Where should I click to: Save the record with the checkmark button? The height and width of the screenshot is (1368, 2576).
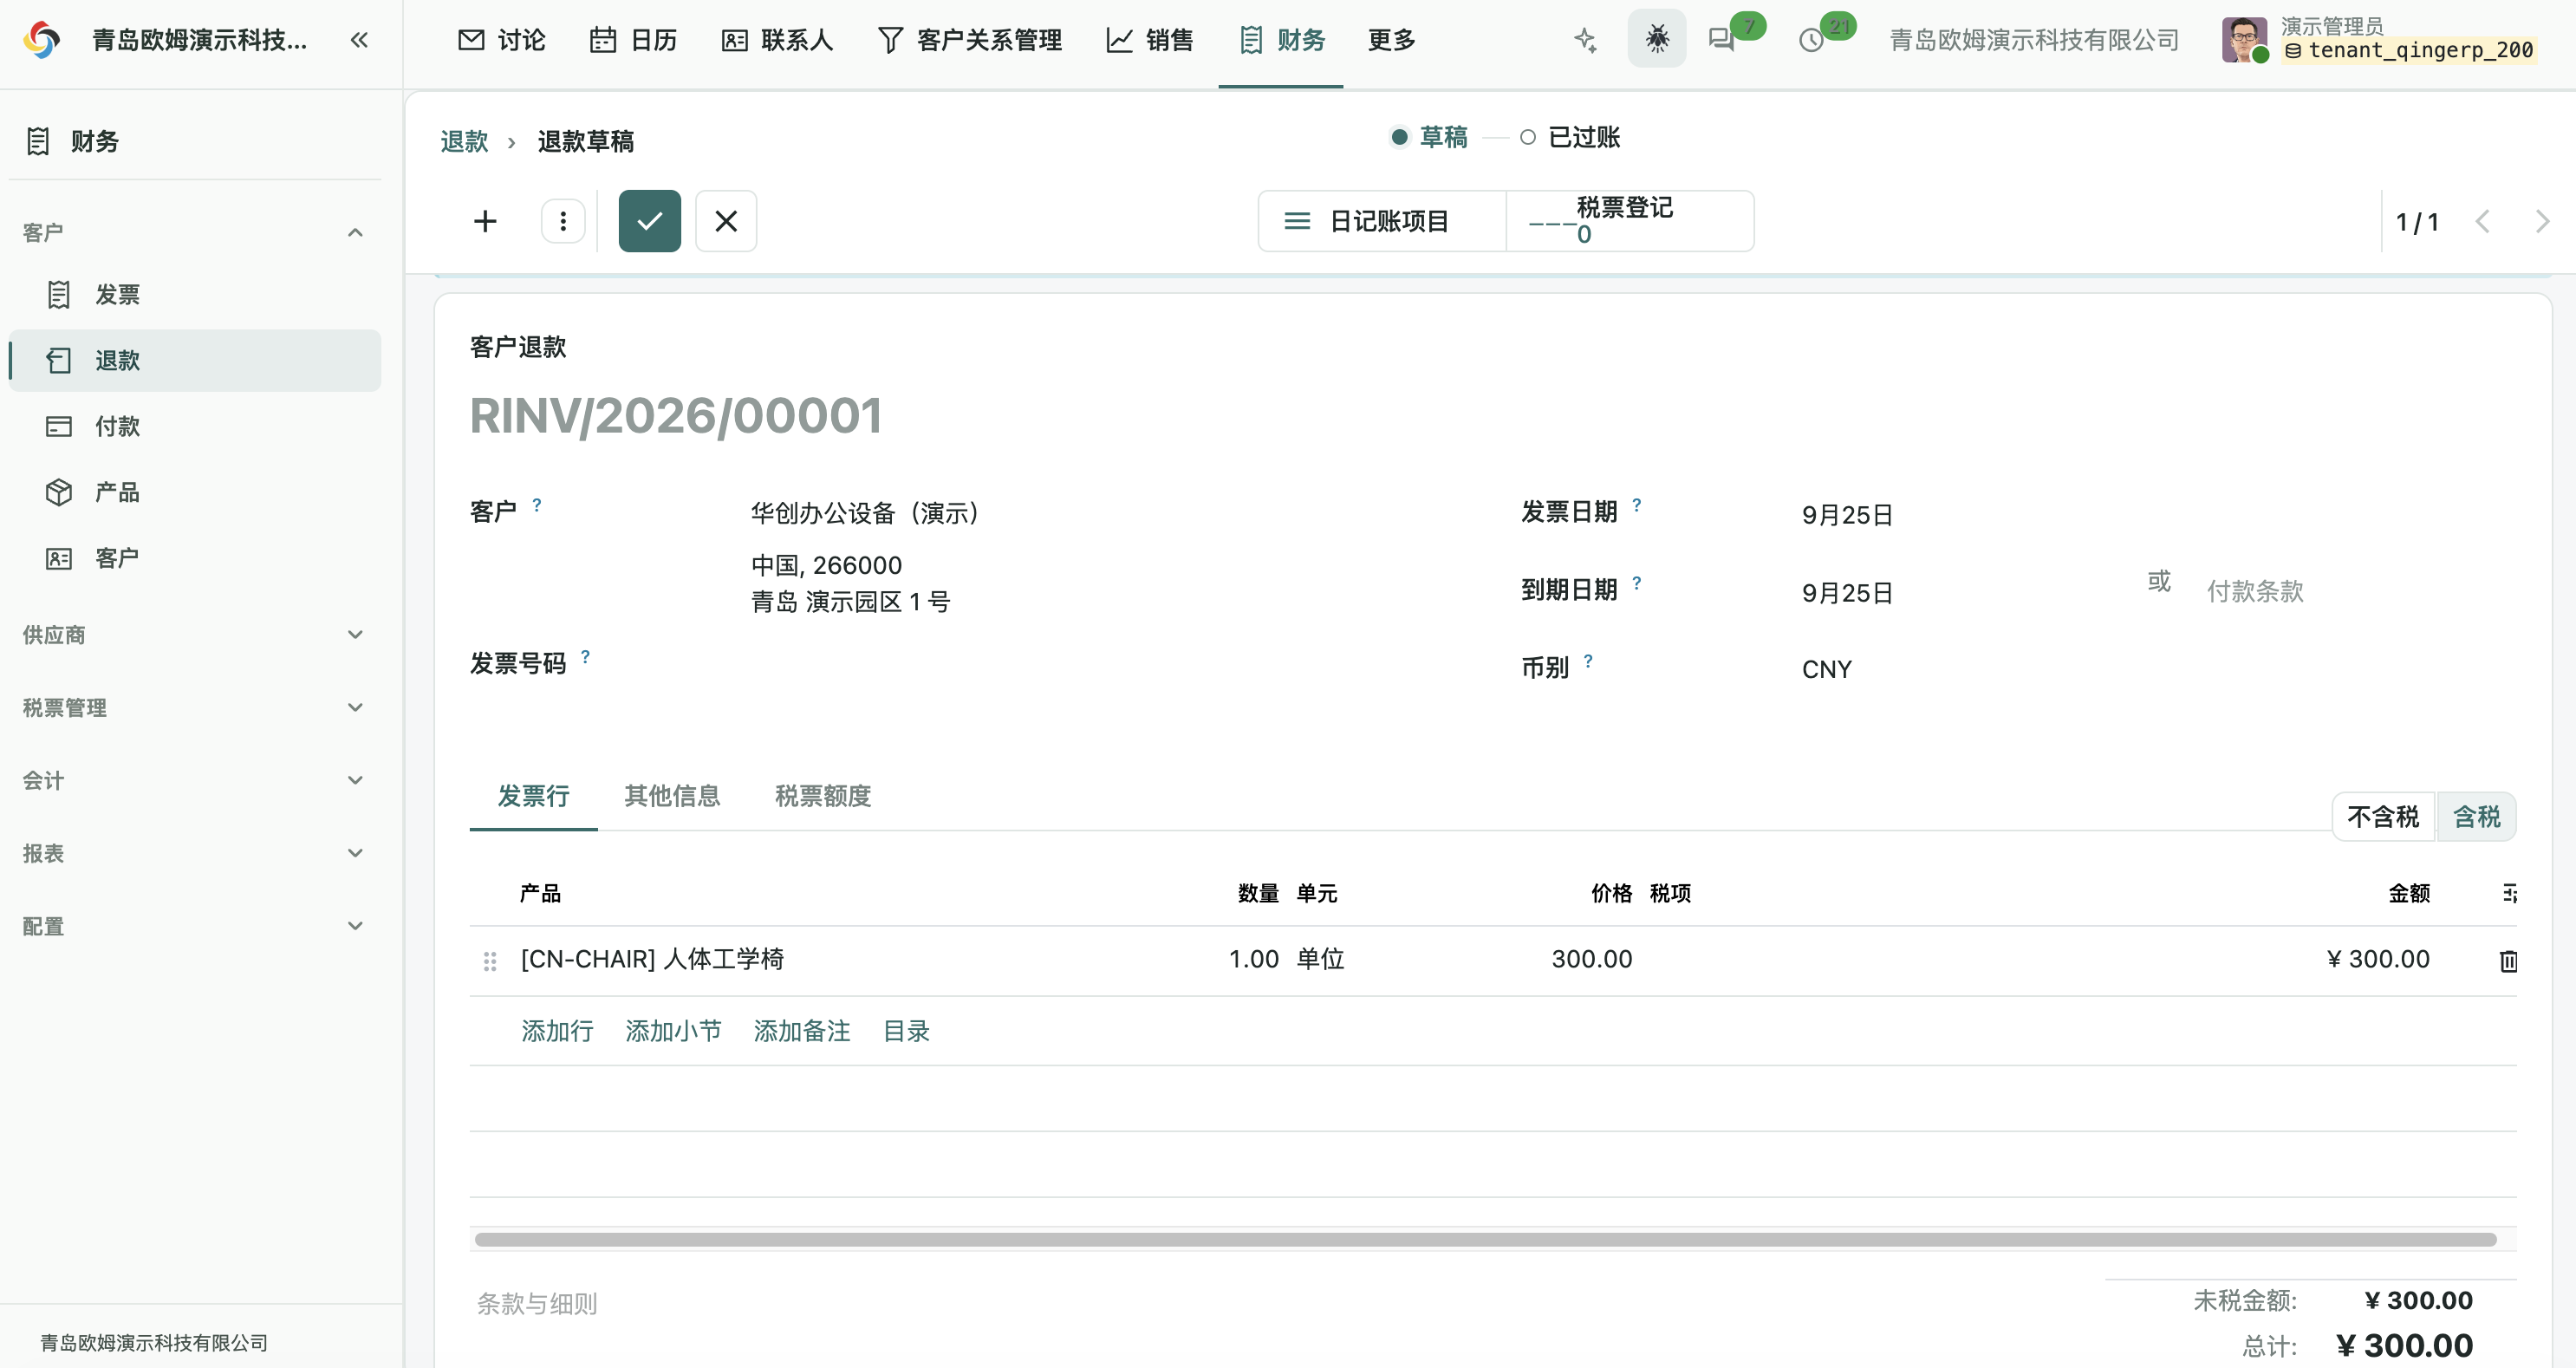click(x=649, y=221)
